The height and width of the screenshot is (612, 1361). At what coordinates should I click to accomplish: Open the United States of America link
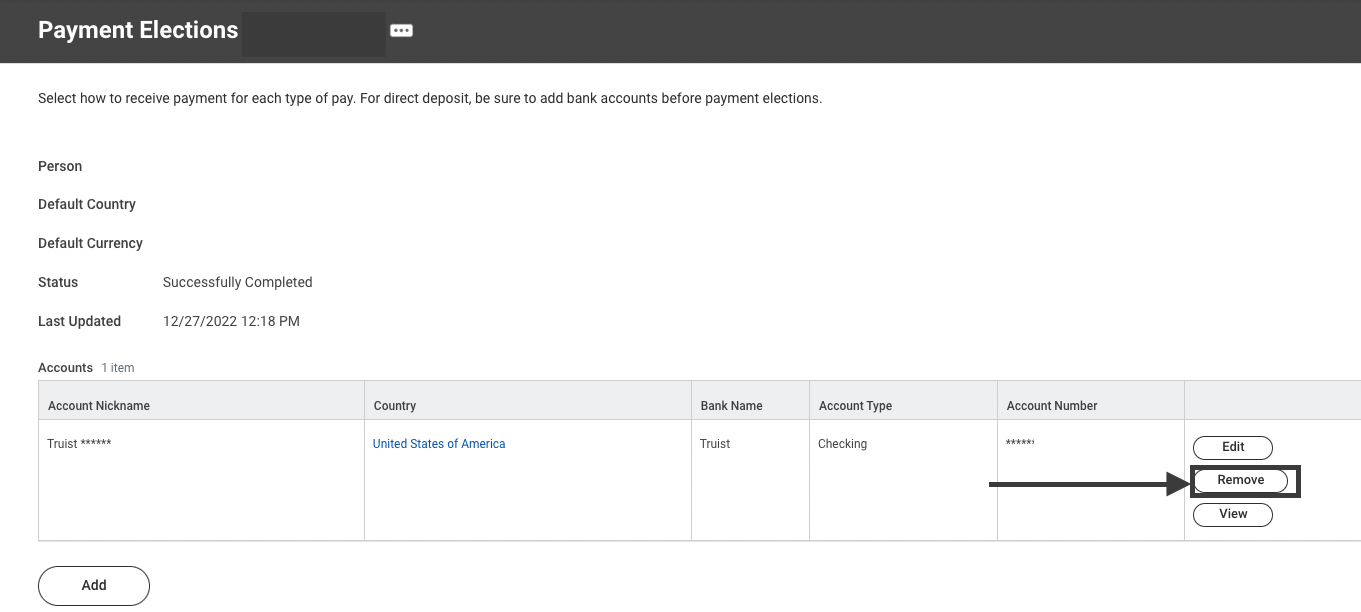point(438,443)
